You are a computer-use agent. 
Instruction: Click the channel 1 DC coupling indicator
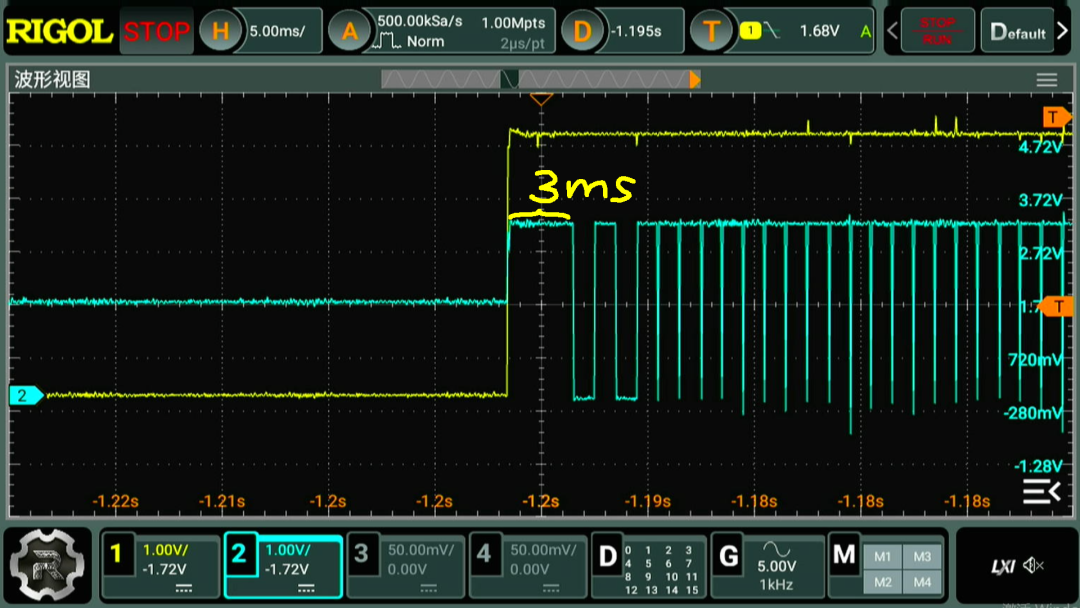pos(184,589)
